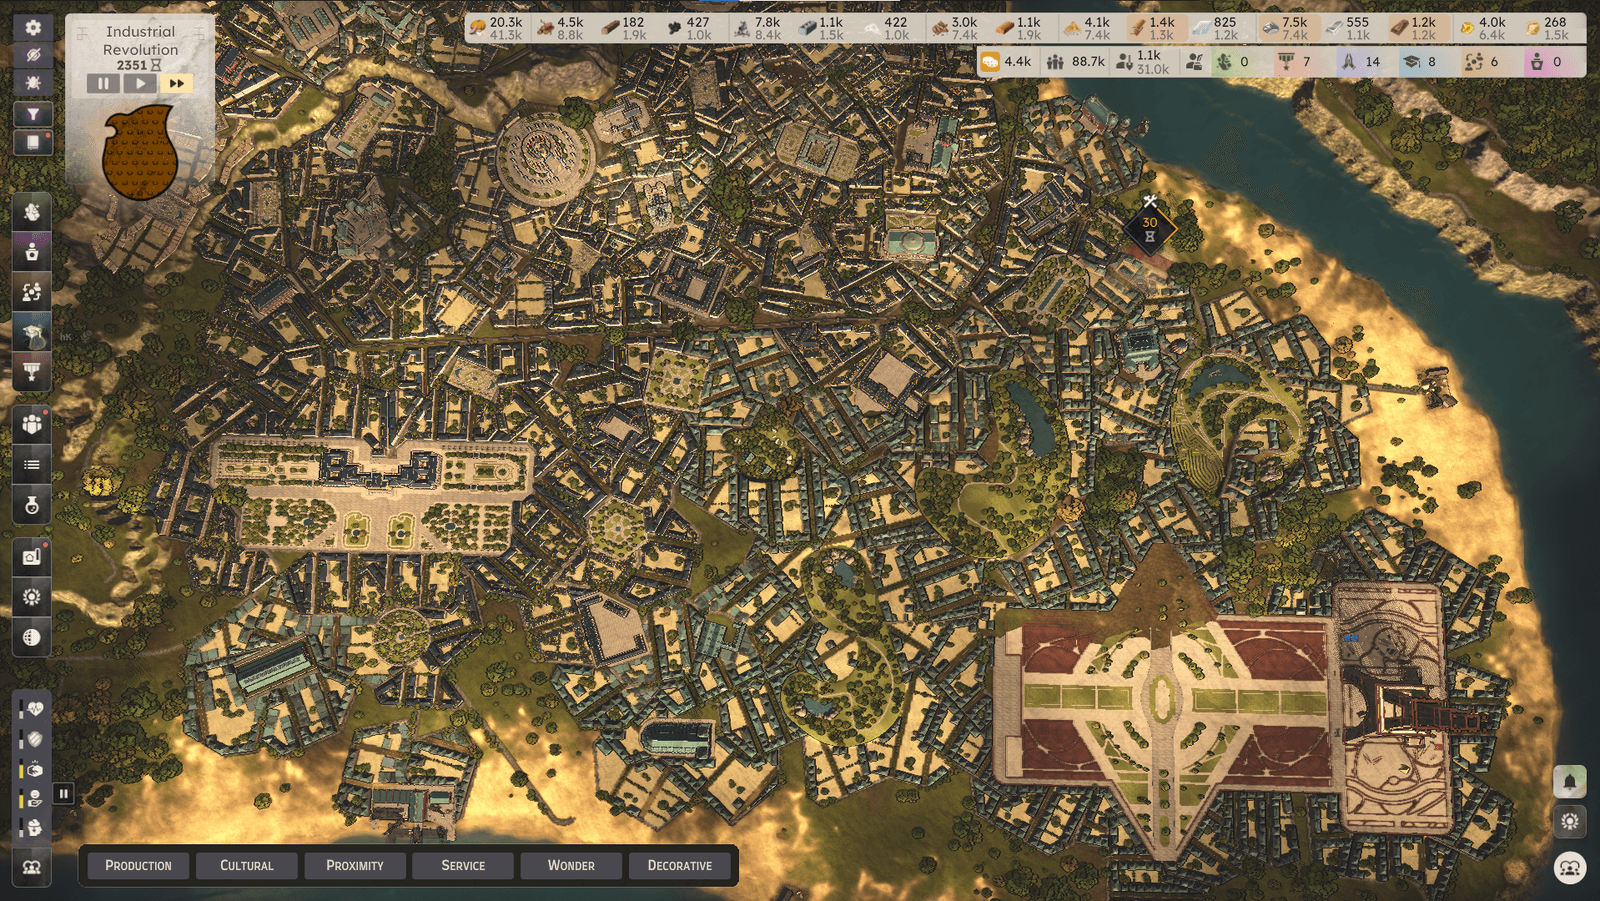
Task: Click the population count 88.7k
Action: coord(1075,62)
